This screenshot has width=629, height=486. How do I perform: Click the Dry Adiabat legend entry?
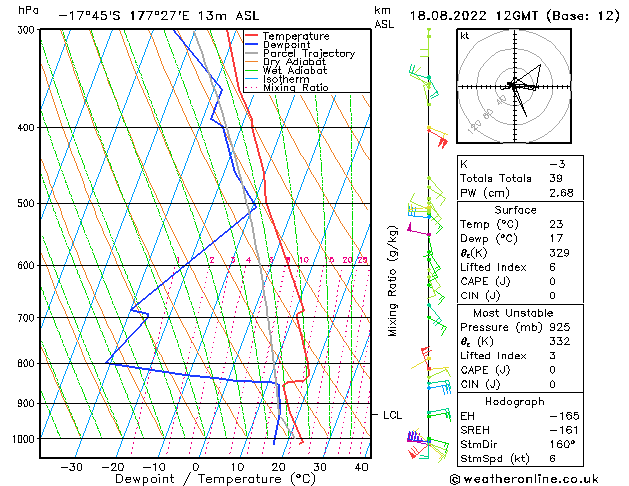tap(294, 62)
